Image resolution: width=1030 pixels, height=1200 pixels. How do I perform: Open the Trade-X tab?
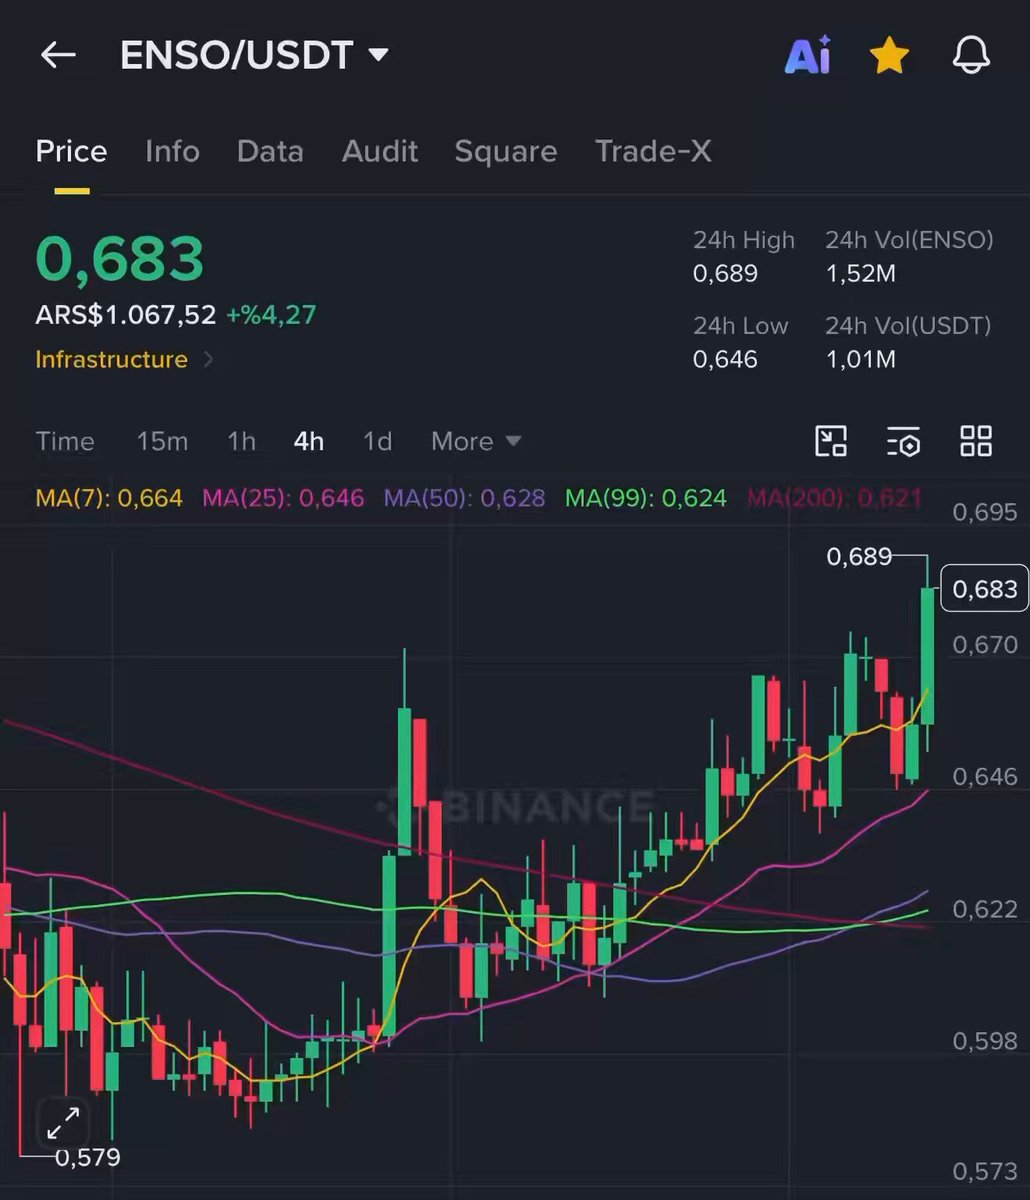pos(653,151)
